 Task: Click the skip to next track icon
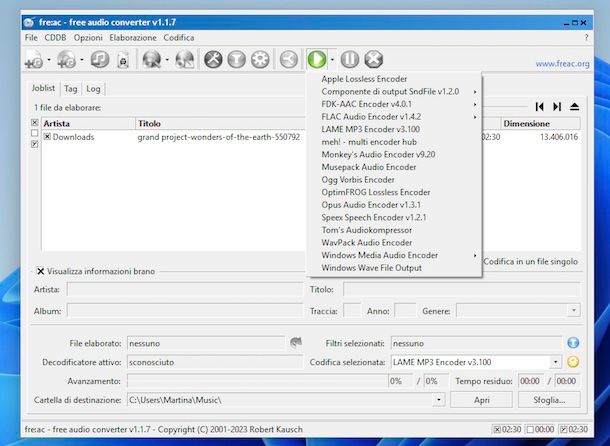(x=557, y=107)
